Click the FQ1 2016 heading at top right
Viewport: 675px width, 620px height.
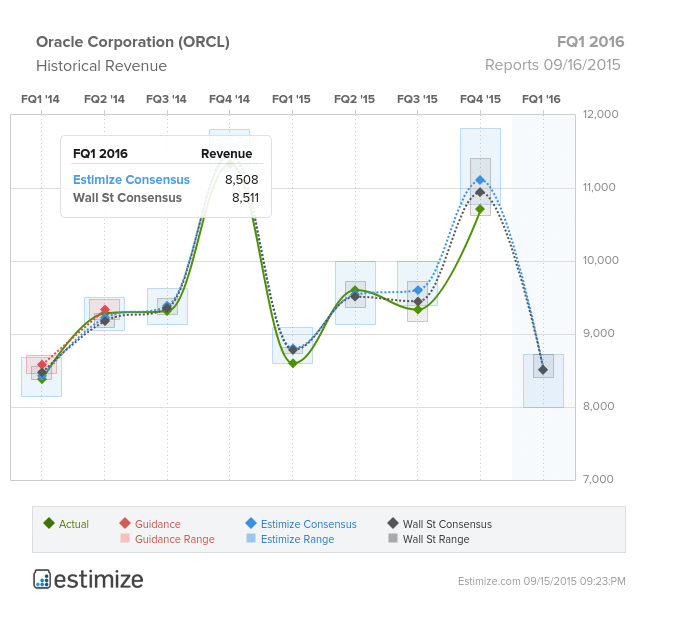(x=591, y=42)
